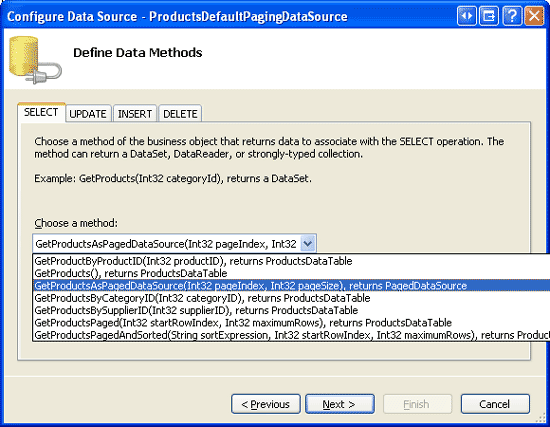550x427 pixels.
Task: Open the Help question mark icon
Action: 512,16
